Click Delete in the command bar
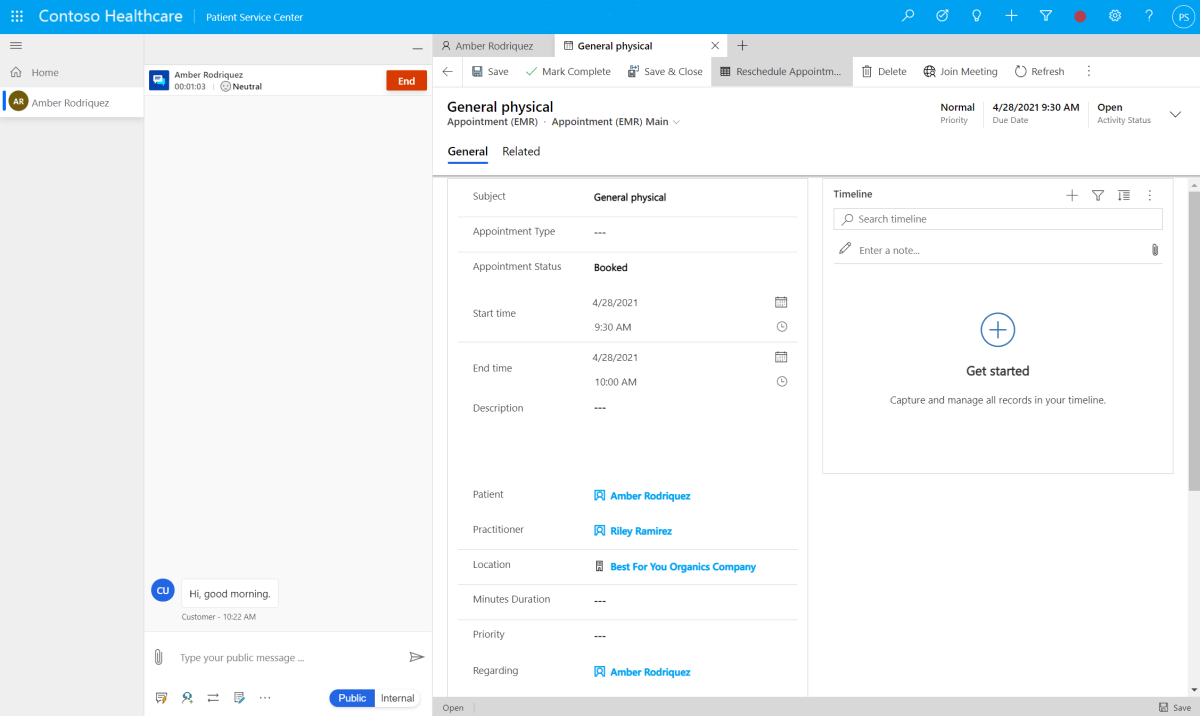The width and height of the screenshot is (1200, 716). pos(884,72)
